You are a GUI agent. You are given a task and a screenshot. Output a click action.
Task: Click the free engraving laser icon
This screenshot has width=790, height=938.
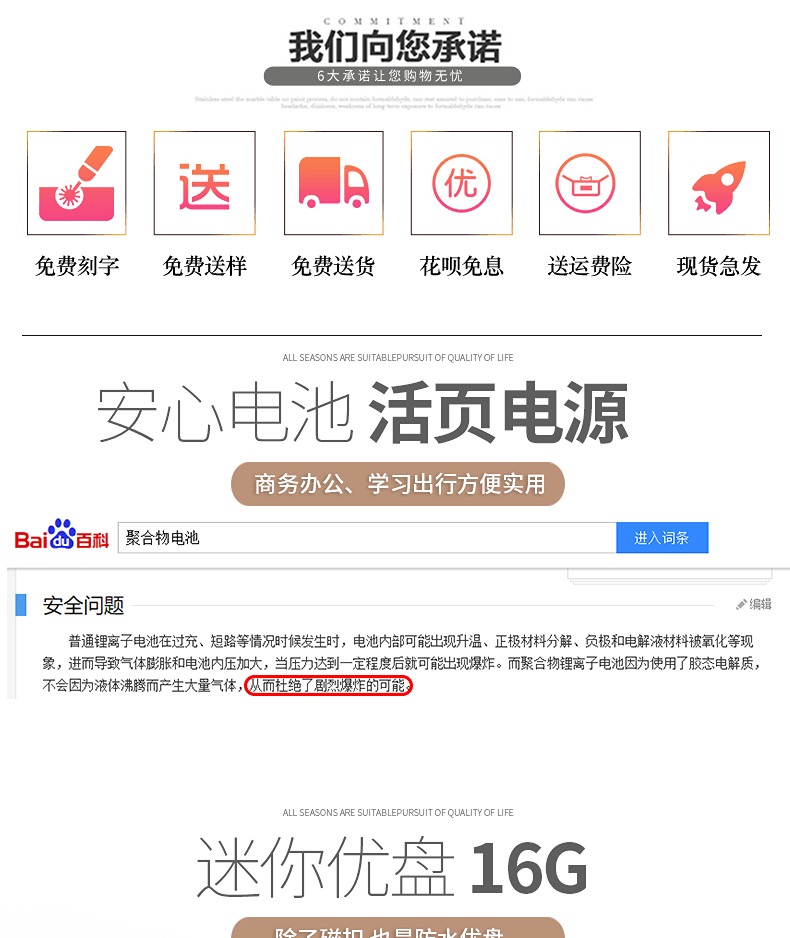click(77, 183)
